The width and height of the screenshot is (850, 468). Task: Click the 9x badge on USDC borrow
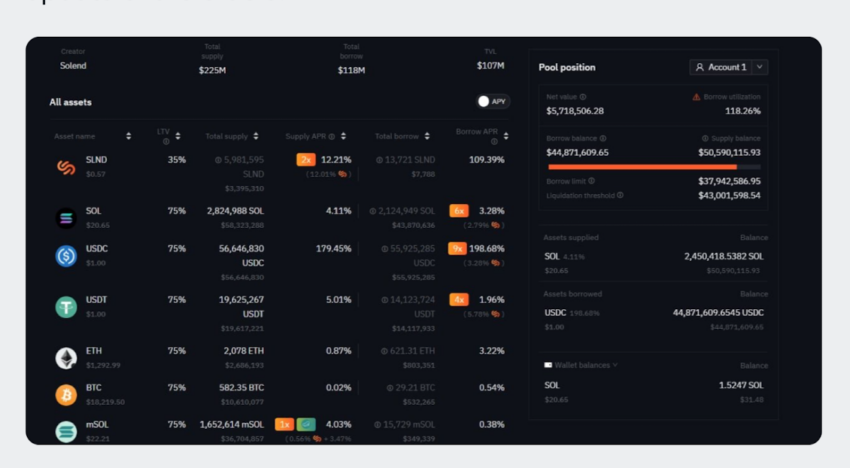coord(457,249)
